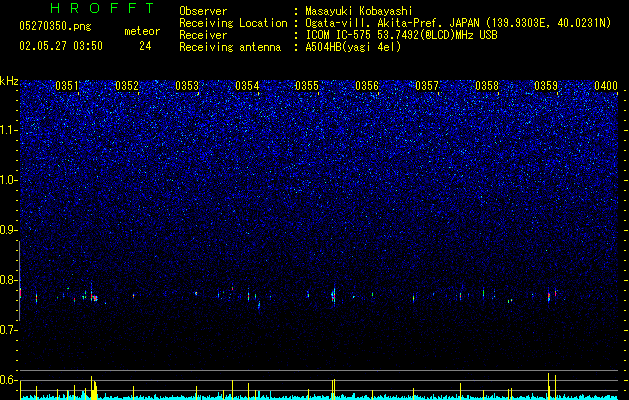Viewport: 629px width, 400px height.
Task: Click the ICOM IC-575 53.7492 MHz USB text
Action: (x=401, y=35)
